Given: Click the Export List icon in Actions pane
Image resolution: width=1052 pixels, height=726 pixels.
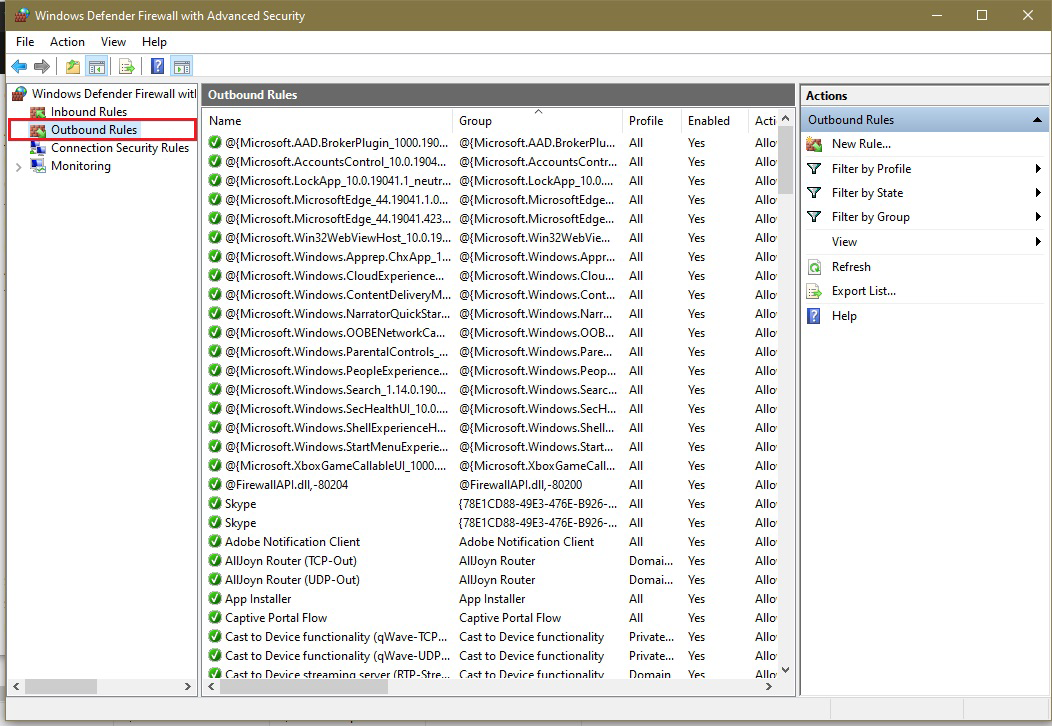Looking at the screenshot, I should point(814,291).
